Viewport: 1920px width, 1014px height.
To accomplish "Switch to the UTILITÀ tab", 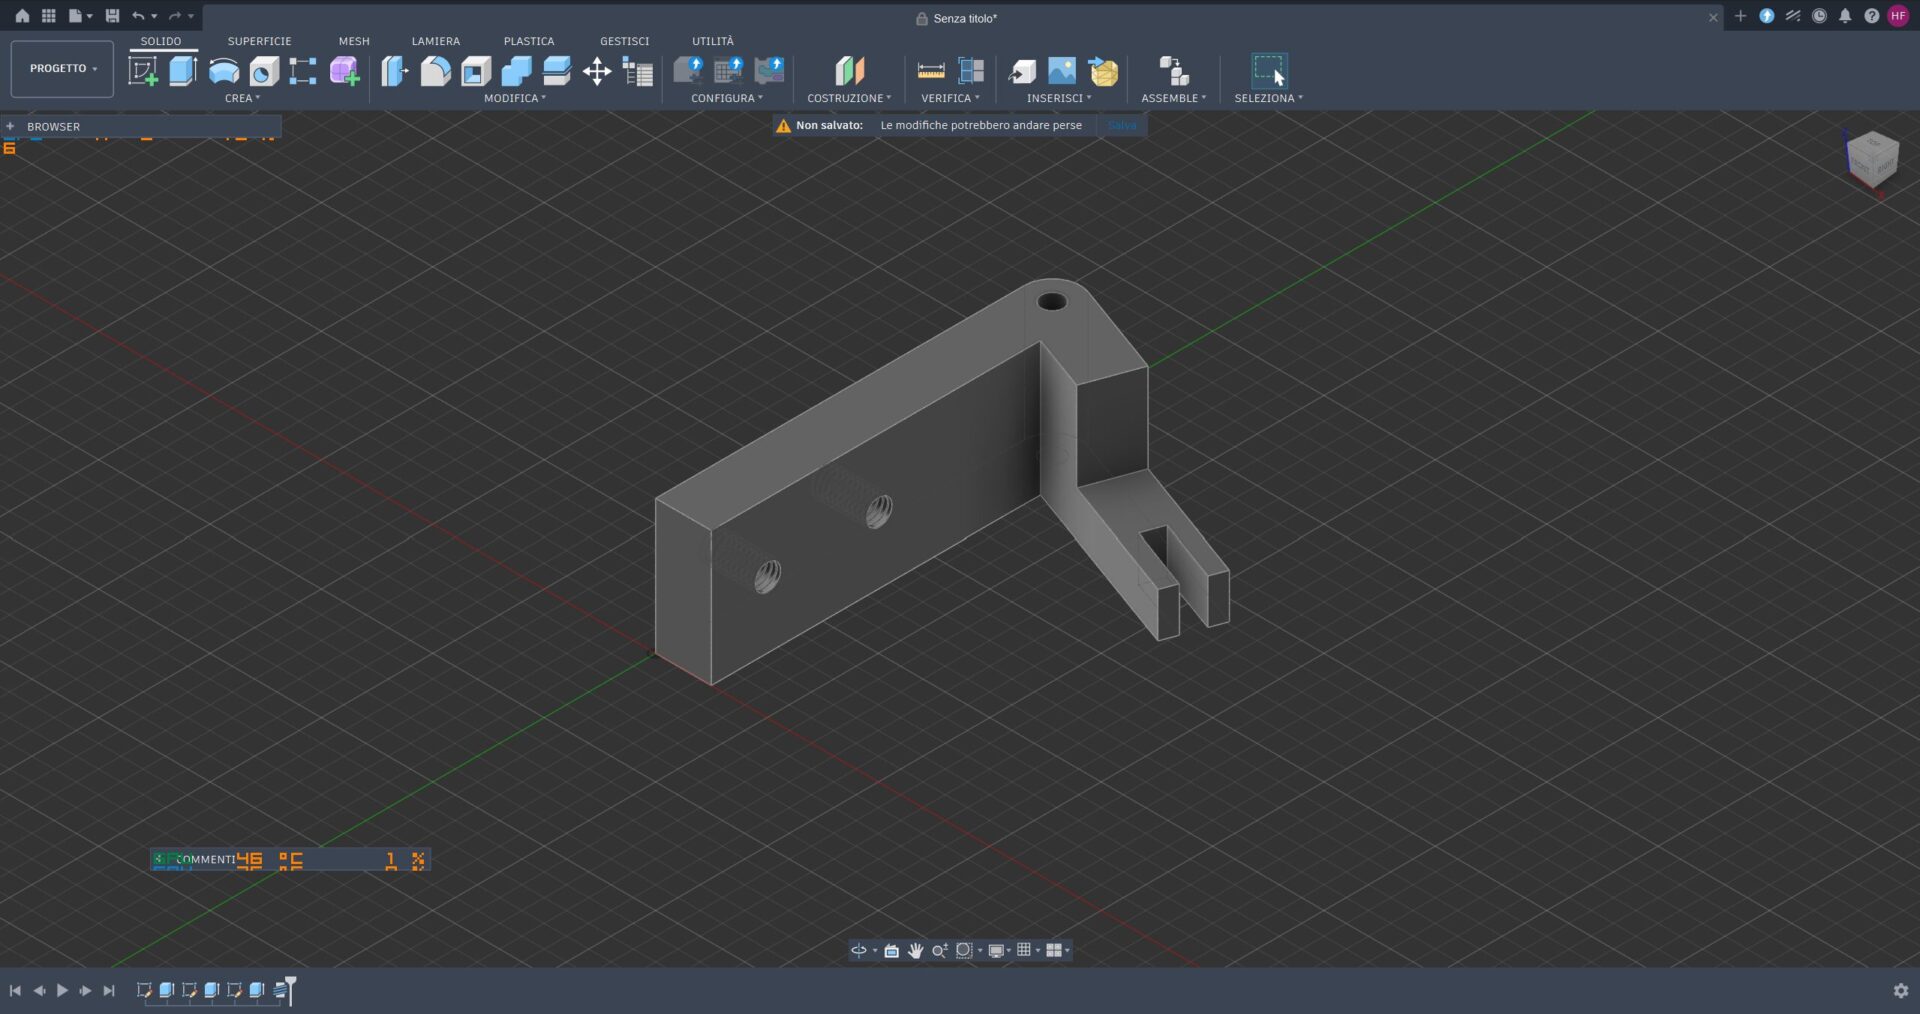I will click(x=713, y=41).
